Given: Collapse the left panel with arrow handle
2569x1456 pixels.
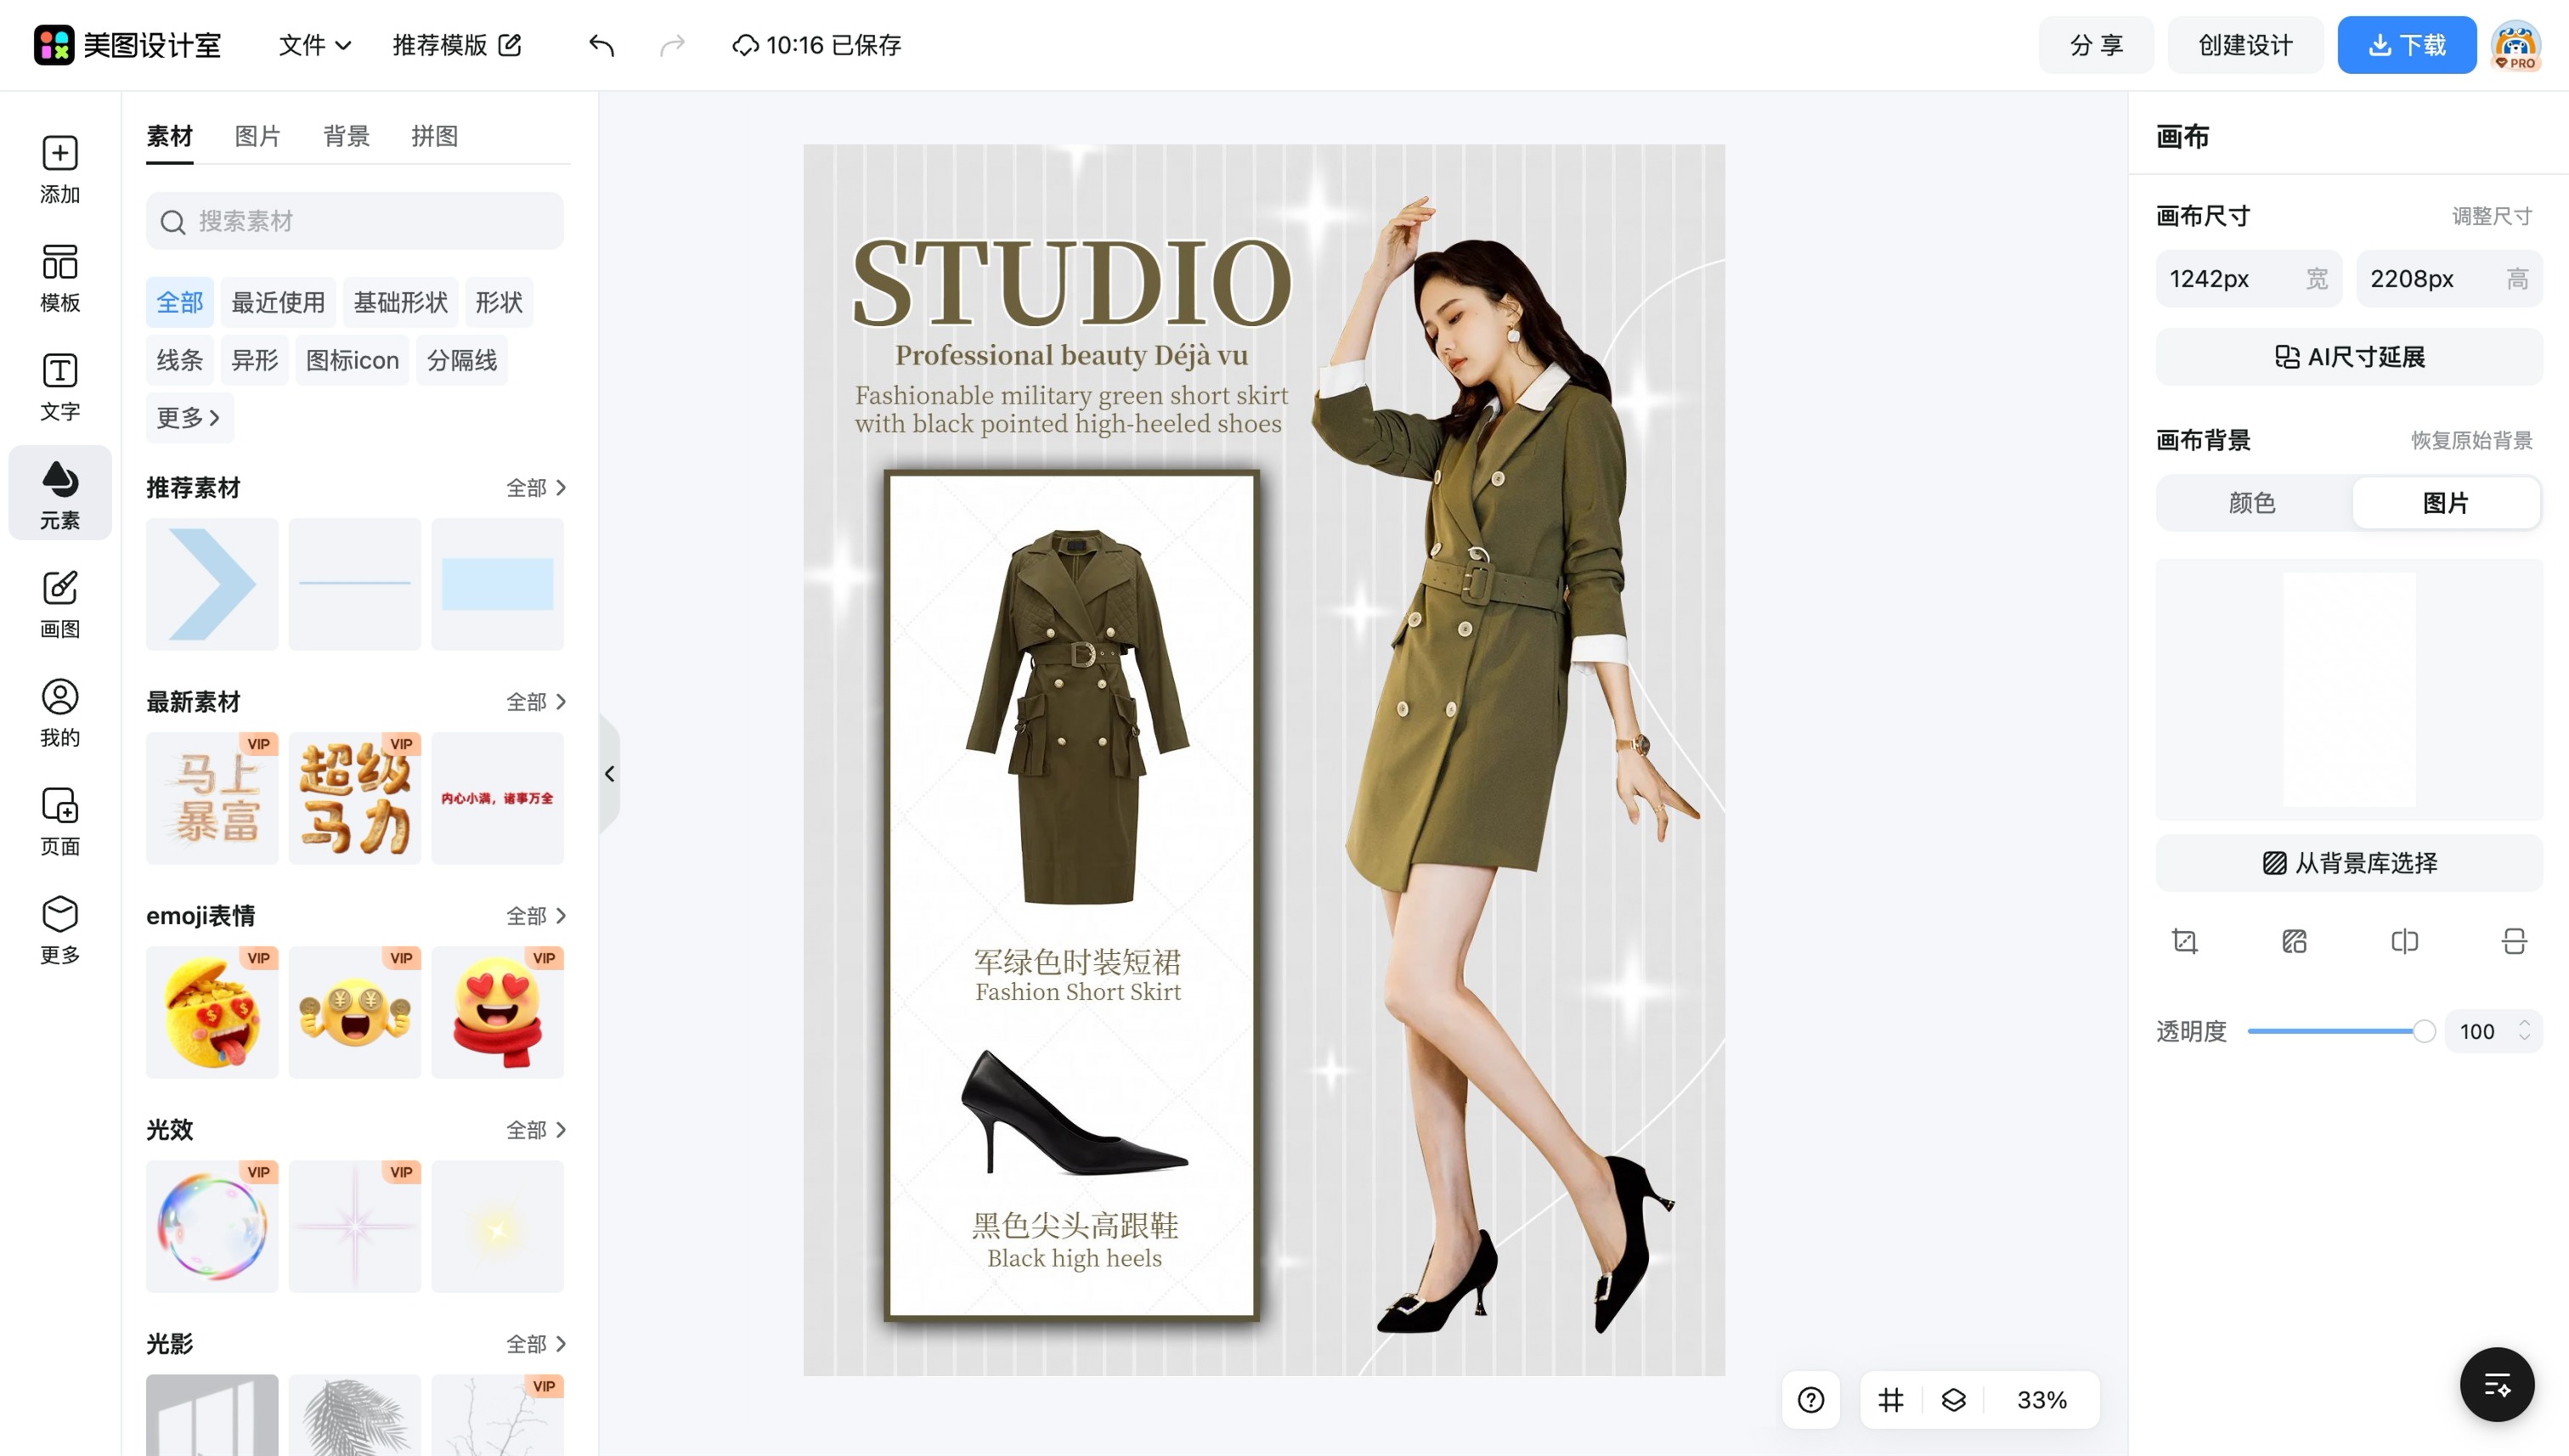Looking at the screenshot, I should click(x=610, y=773).
